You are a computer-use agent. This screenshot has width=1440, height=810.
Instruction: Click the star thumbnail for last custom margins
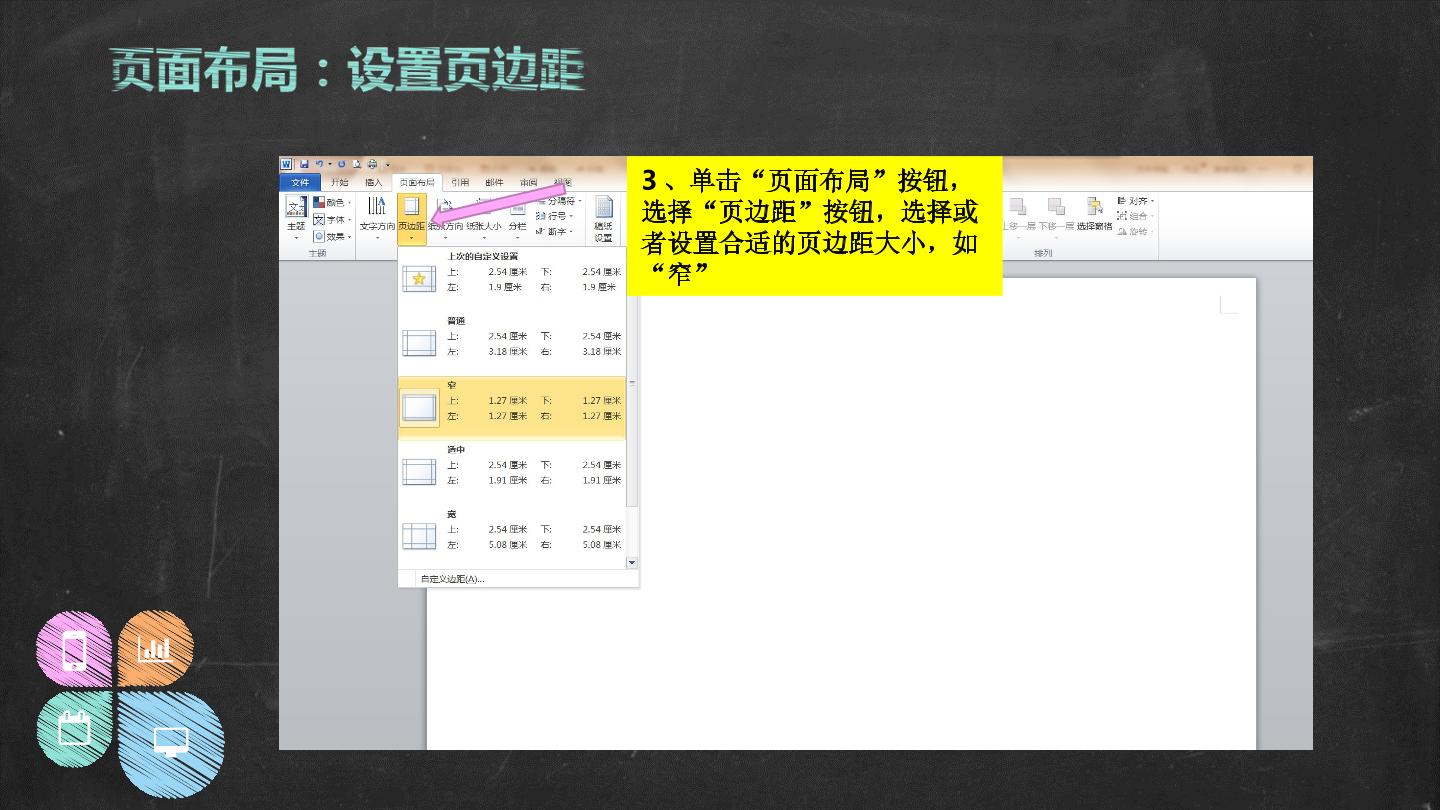[x=419, y=279]
